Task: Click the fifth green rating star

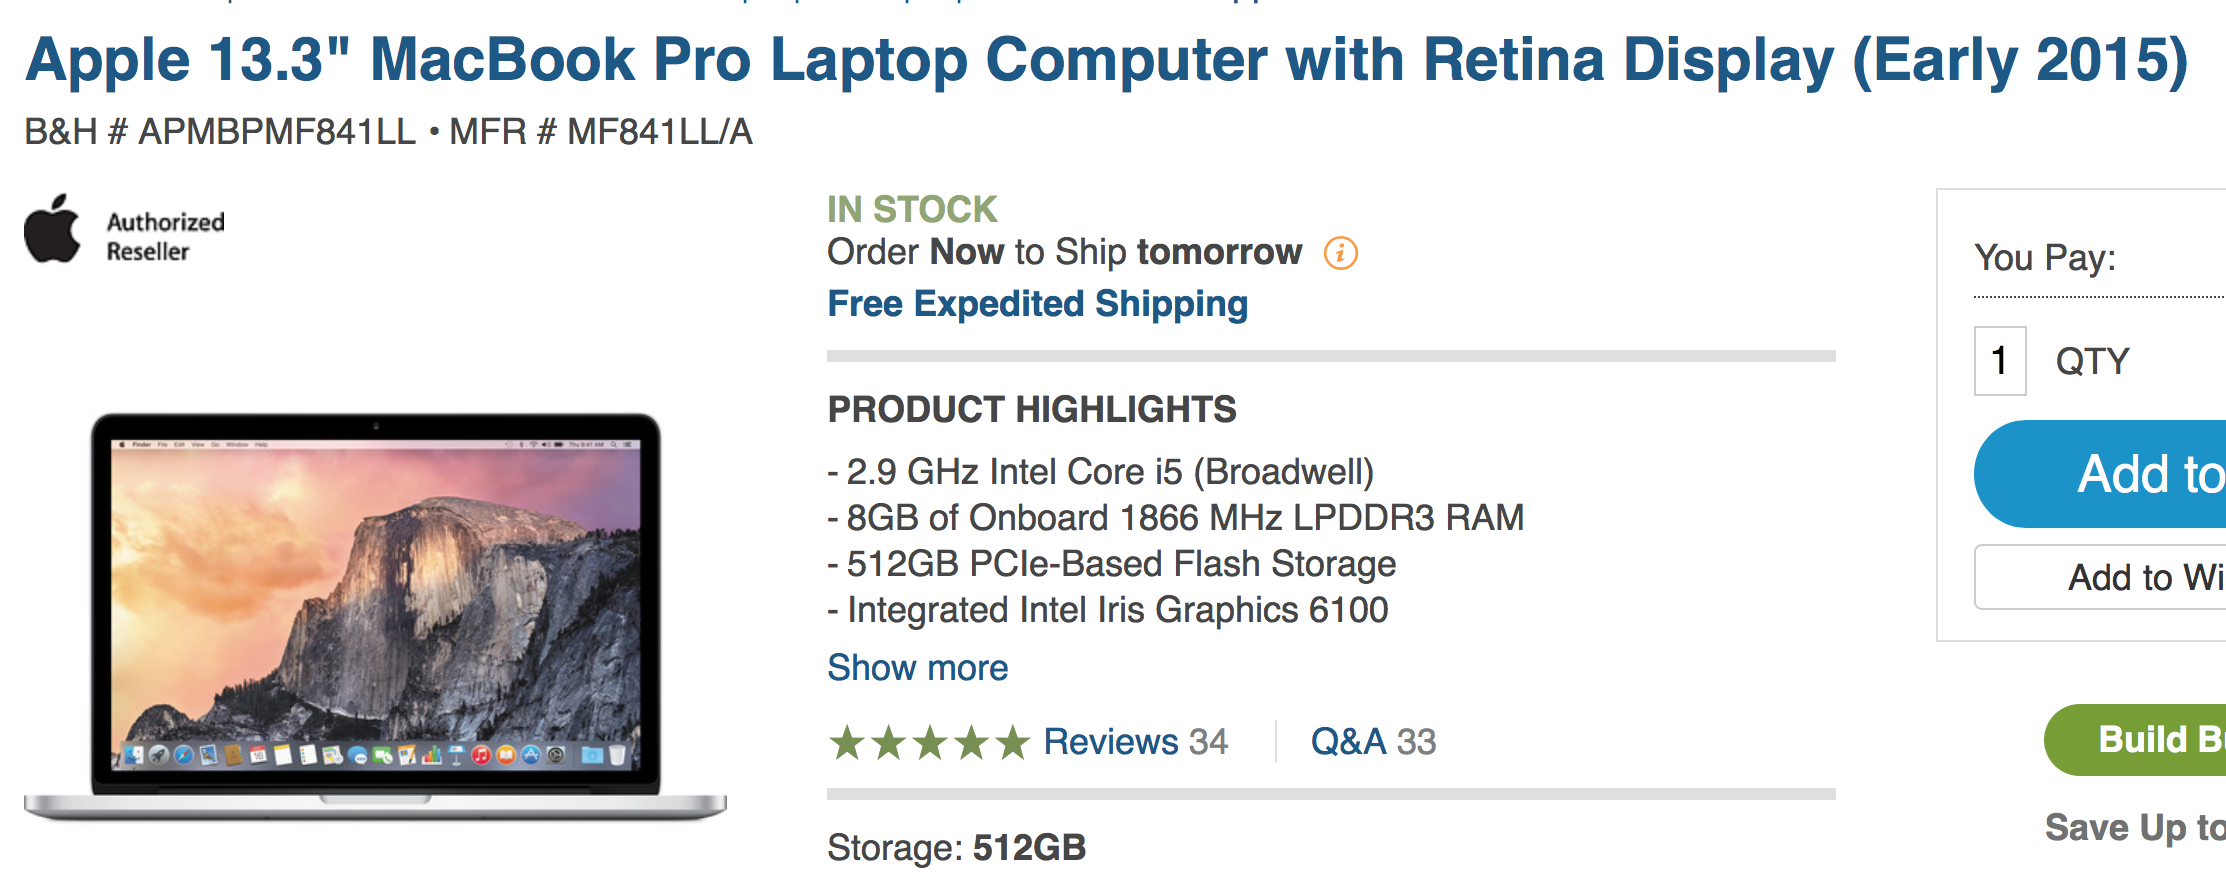Action: tap(1012, 742)
